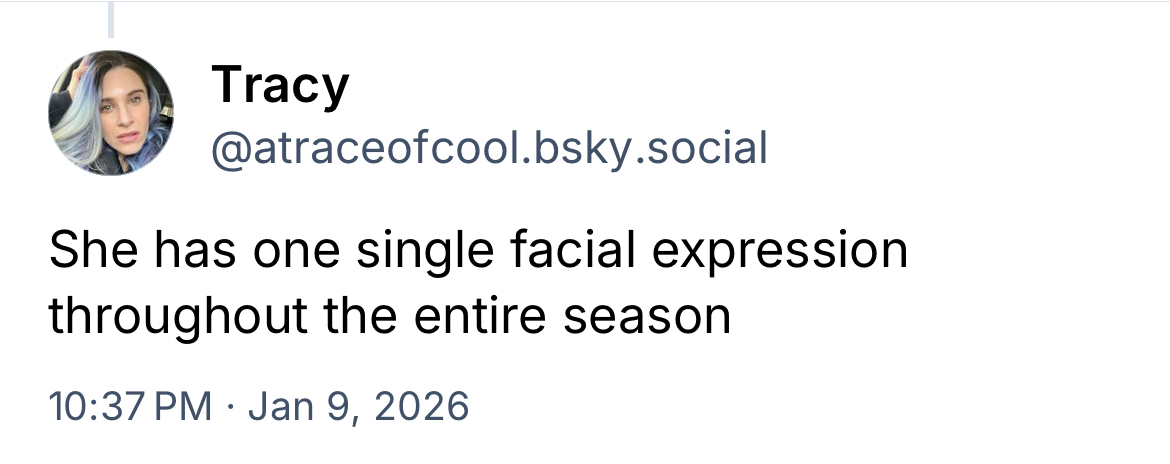Open the @atraceofcool.bsky.social handle link
The image size is (1170, 464).
pyautogui.click(x=488, y=148)
